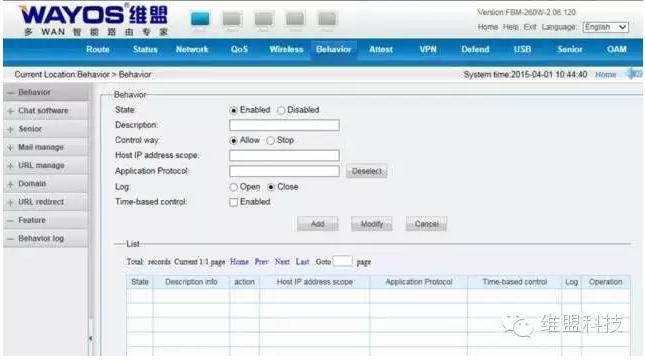The image size is (645, 363).
Task: Open the Behavior menu tab
Action: pyautogui.click(x=334, y=49)
